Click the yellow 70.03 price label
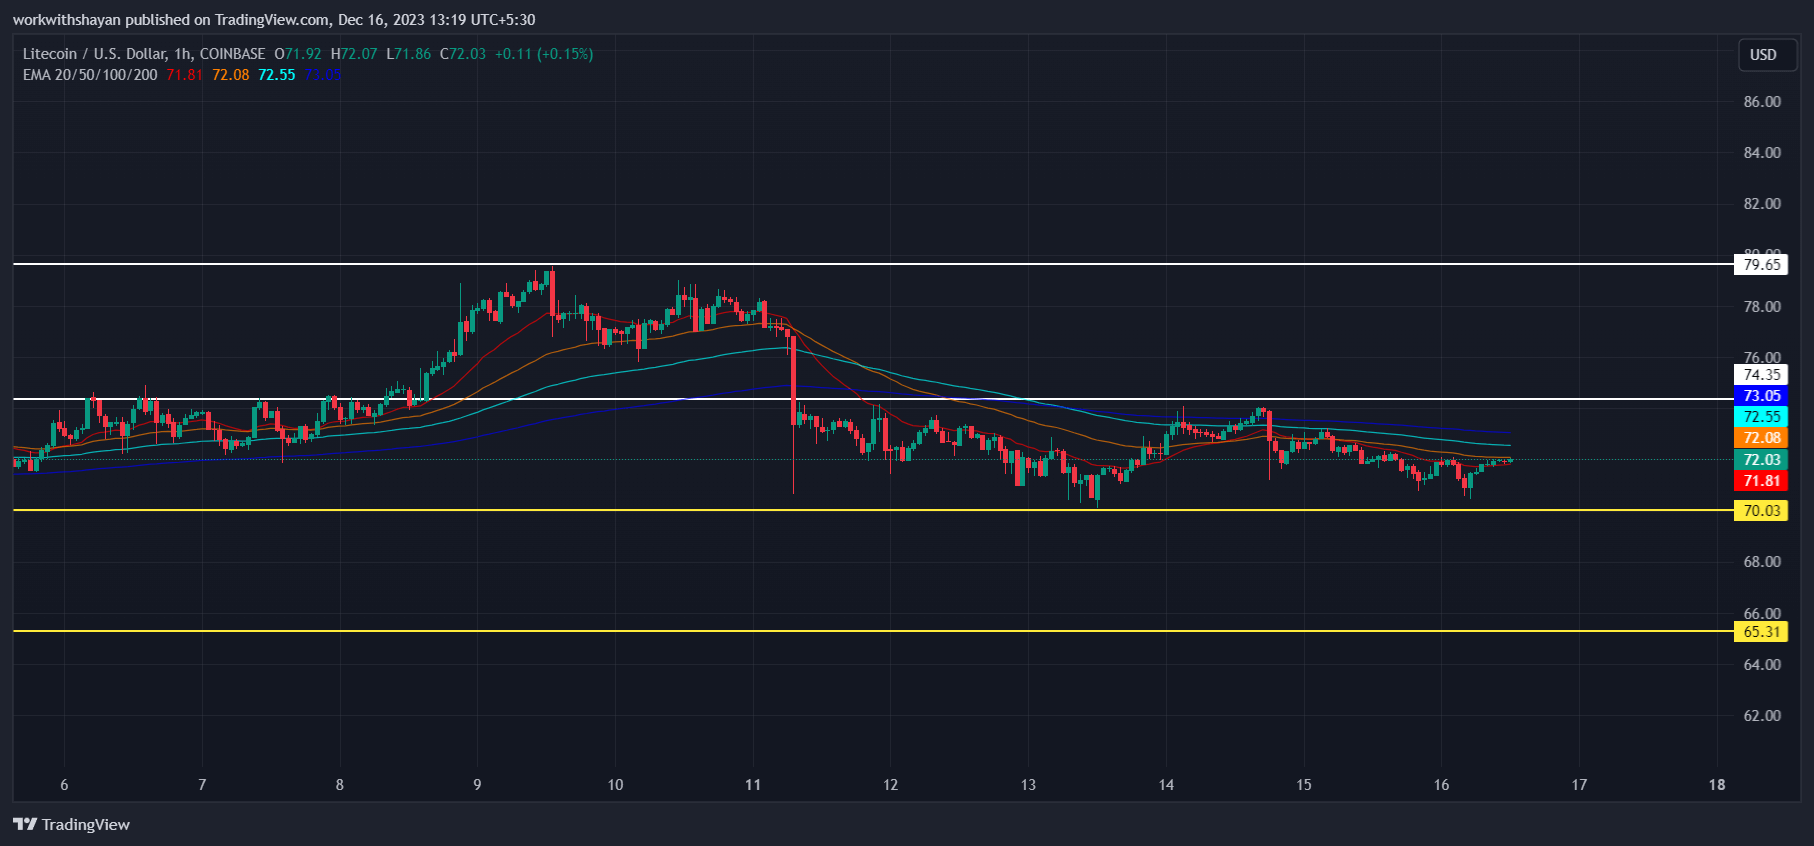 point(1761,511)
